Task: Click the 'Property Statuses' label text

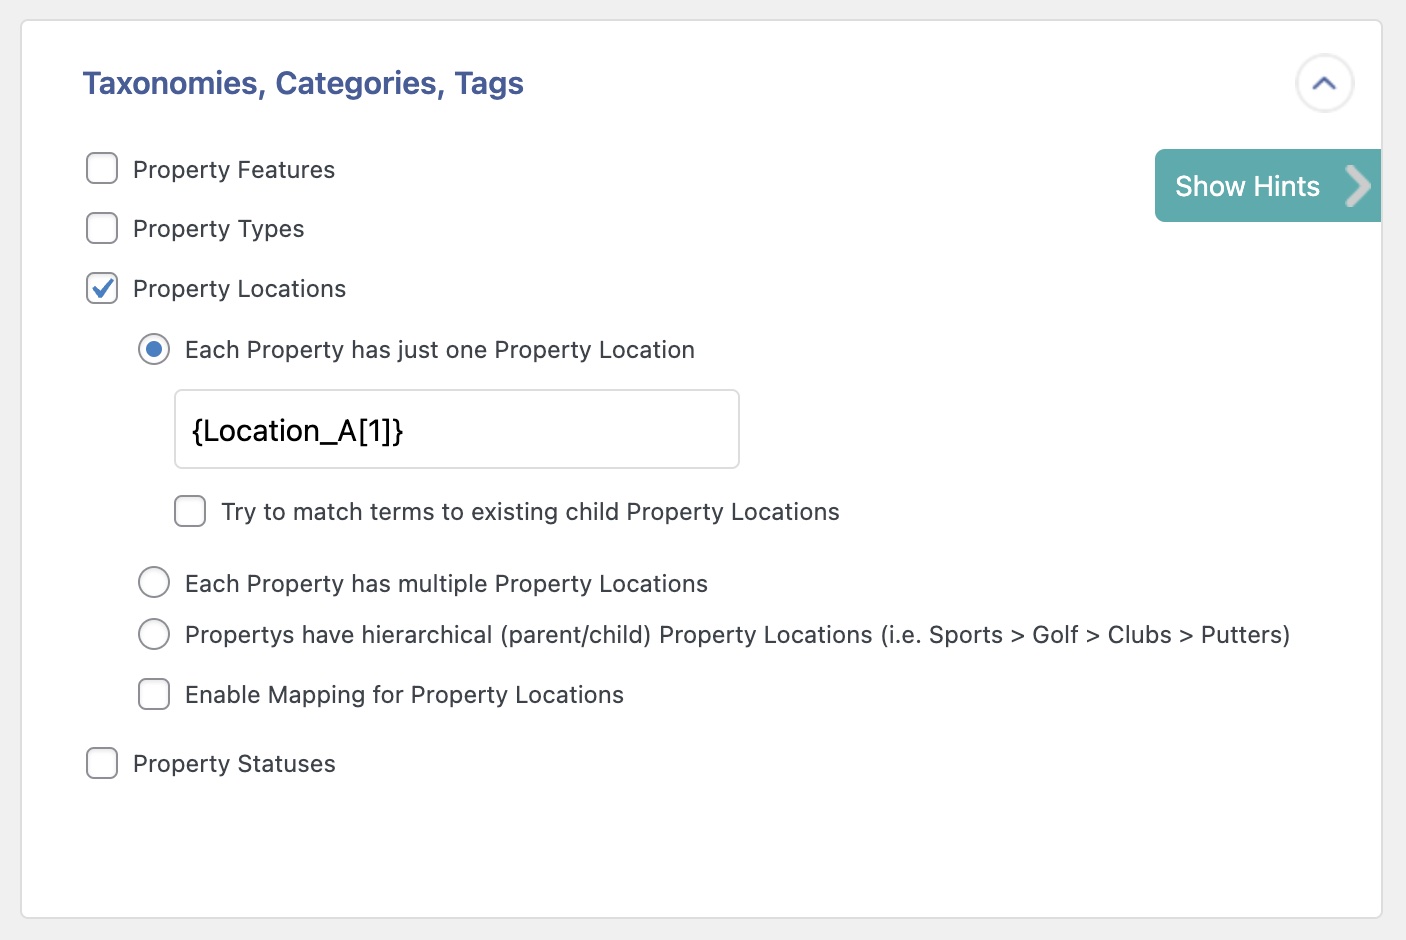Action: tap(234, 763)
